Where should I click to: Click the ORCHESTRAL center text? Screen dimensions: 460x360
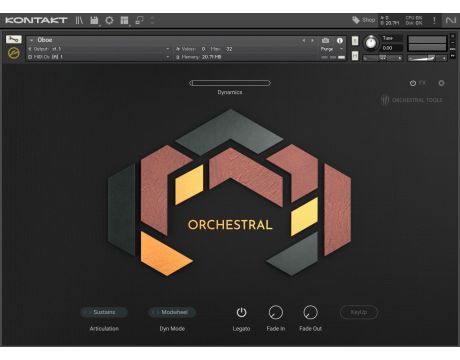point(230,225)
